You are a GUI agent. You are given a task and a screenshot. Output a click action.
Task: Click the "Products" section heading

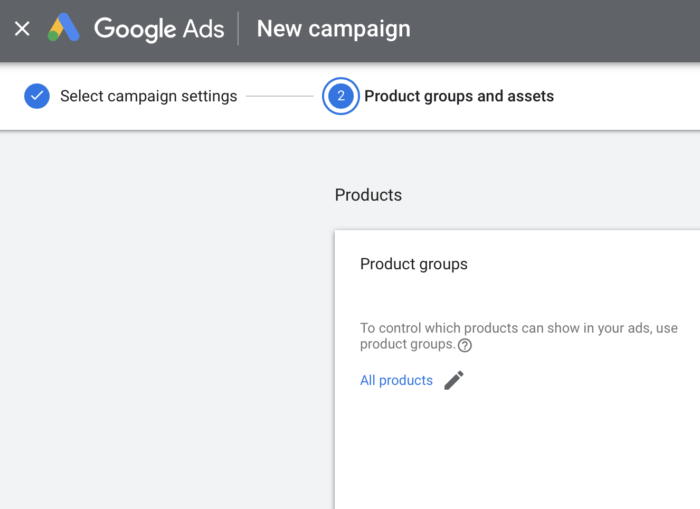368,195
